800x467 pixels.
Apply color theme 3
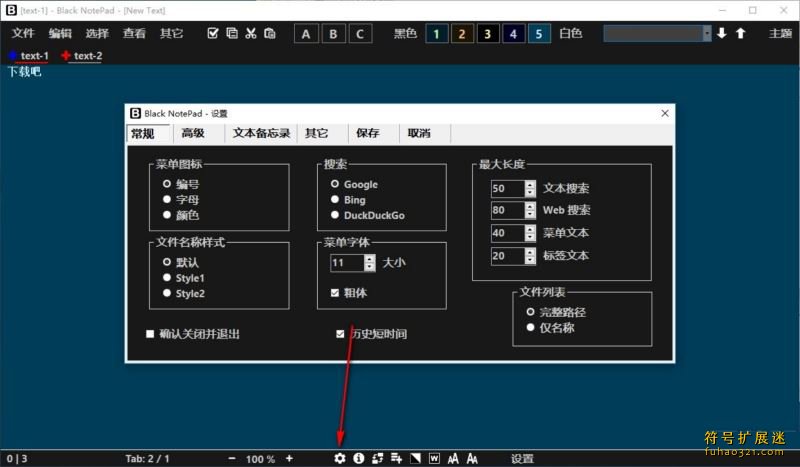488,34
